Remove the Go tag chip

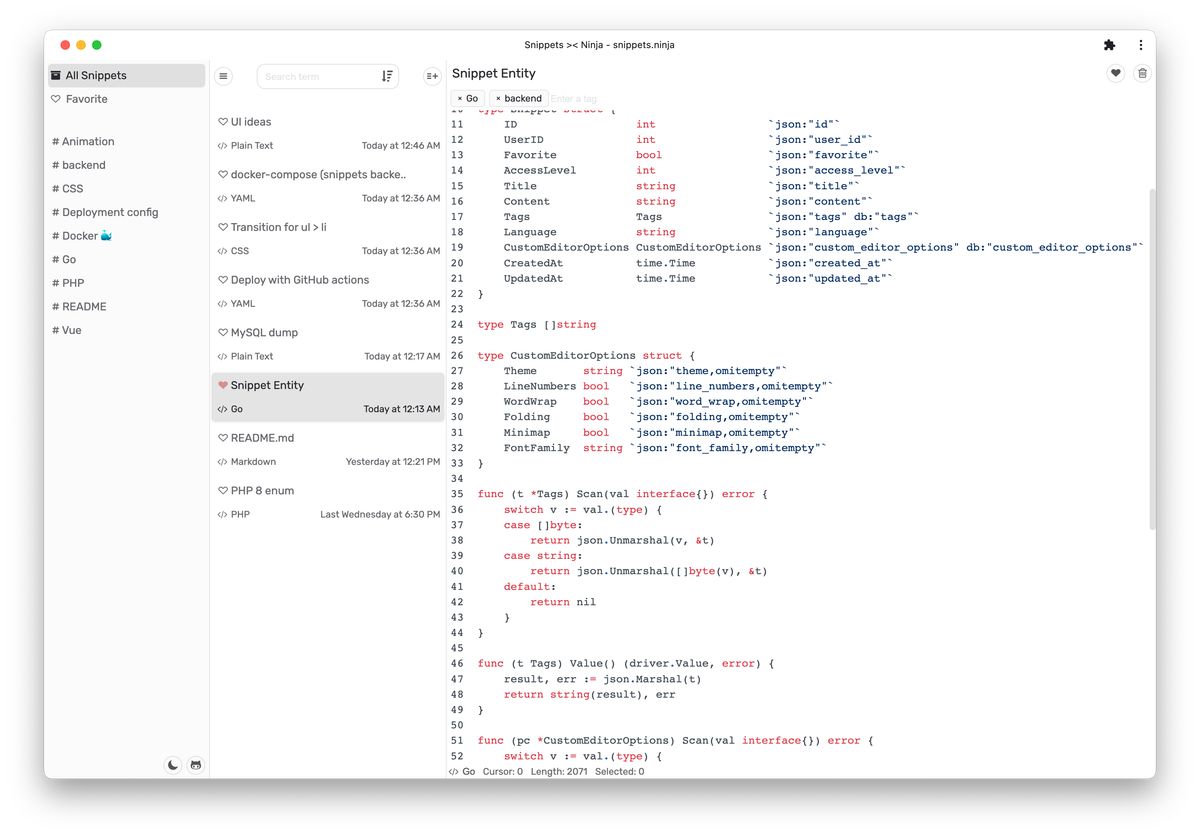[x=460, y=98]
